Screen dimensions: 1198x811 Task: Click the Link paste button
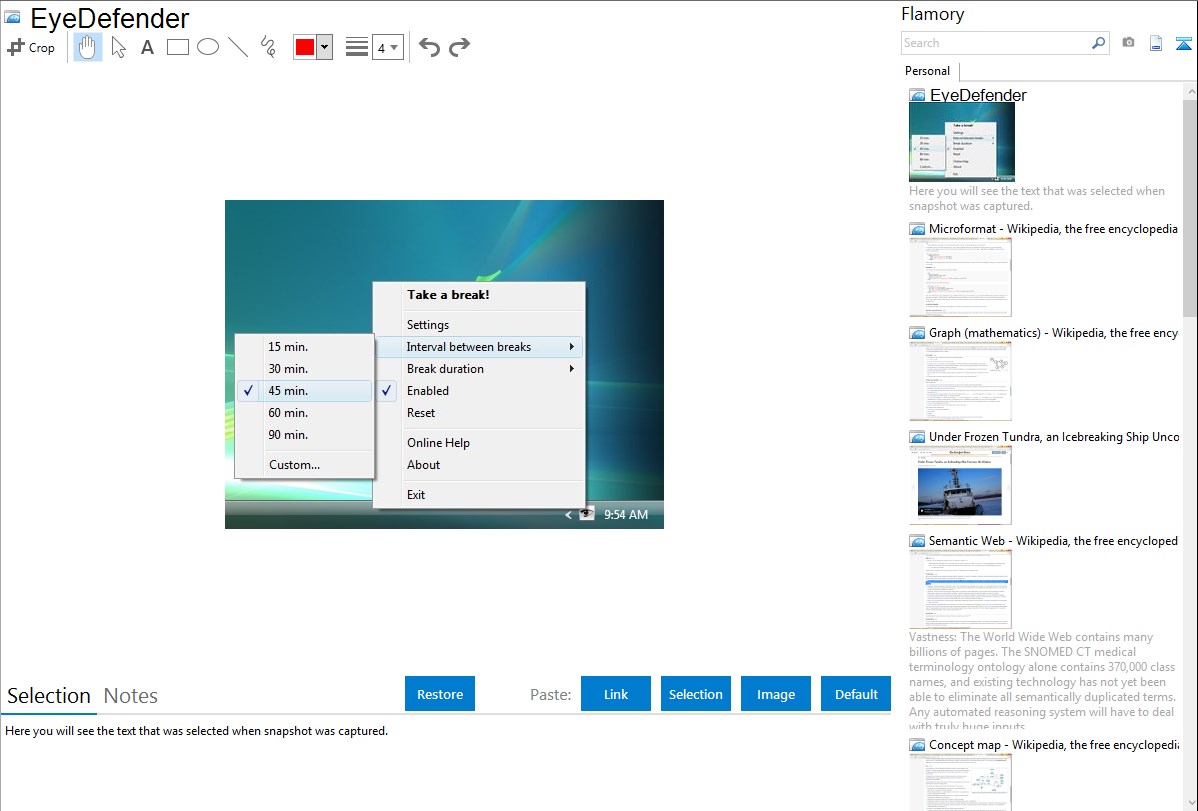[x=616, y=694]
